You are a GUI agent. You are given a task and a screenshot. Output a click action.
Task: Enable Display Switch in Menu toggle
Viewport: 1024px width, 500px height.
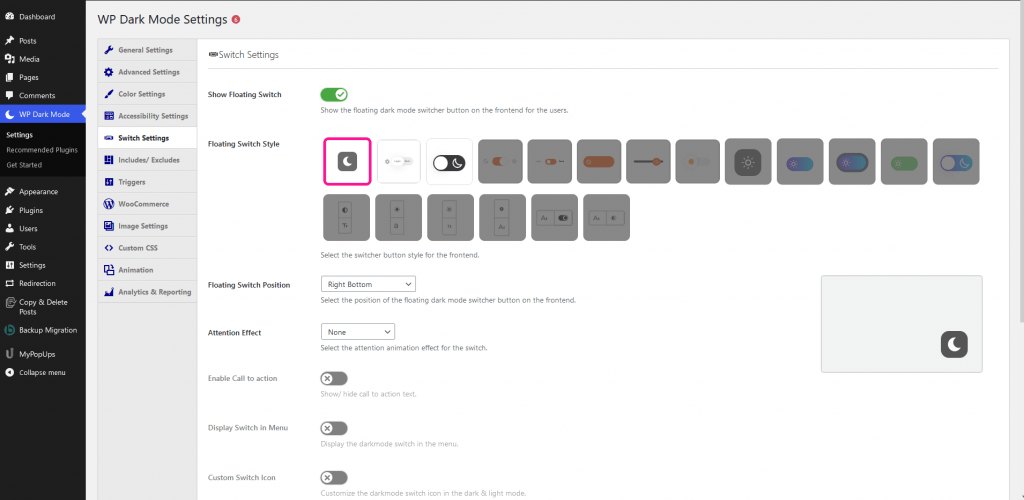point(334,428)
